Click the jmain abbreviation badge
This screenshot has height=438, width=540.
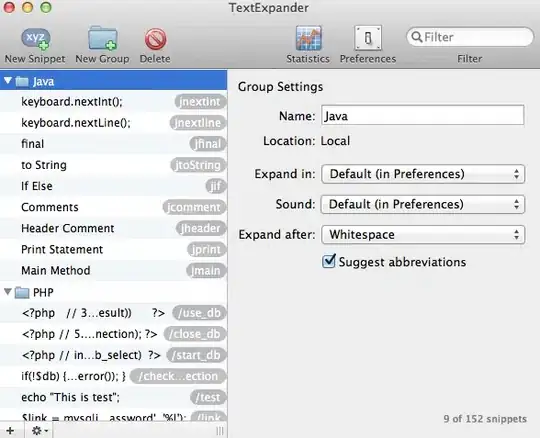pyautogui.click(x=206, y=271)
